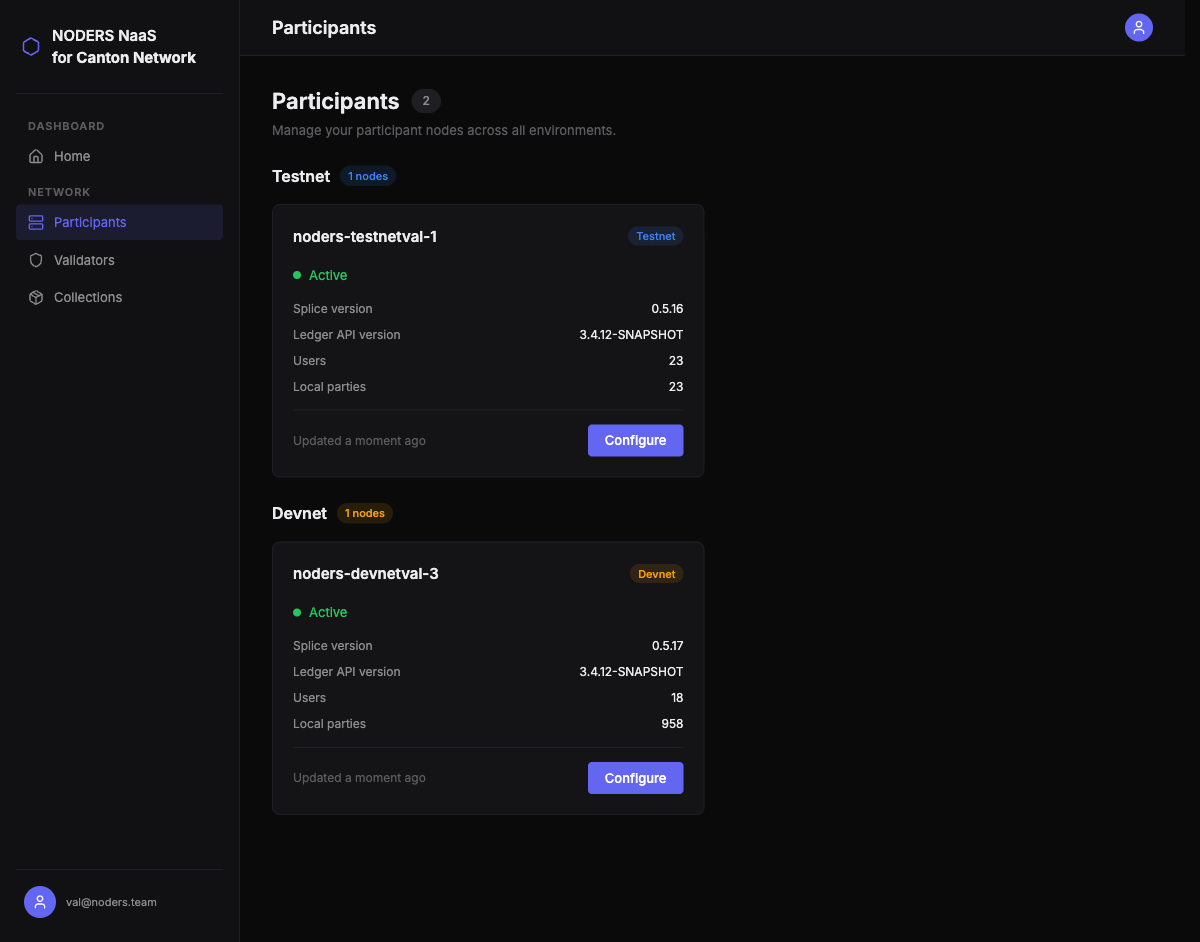Click Users value 23 on testnet card

[676, 361]
